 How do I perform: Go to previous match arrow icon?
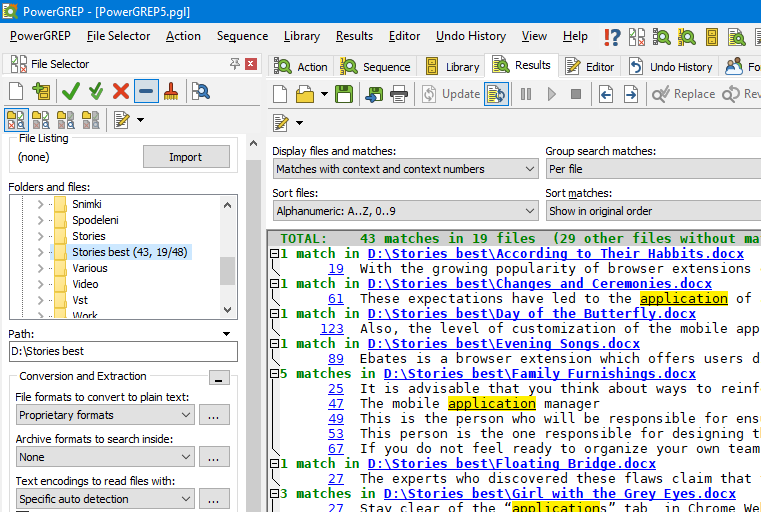click(606, 94)
